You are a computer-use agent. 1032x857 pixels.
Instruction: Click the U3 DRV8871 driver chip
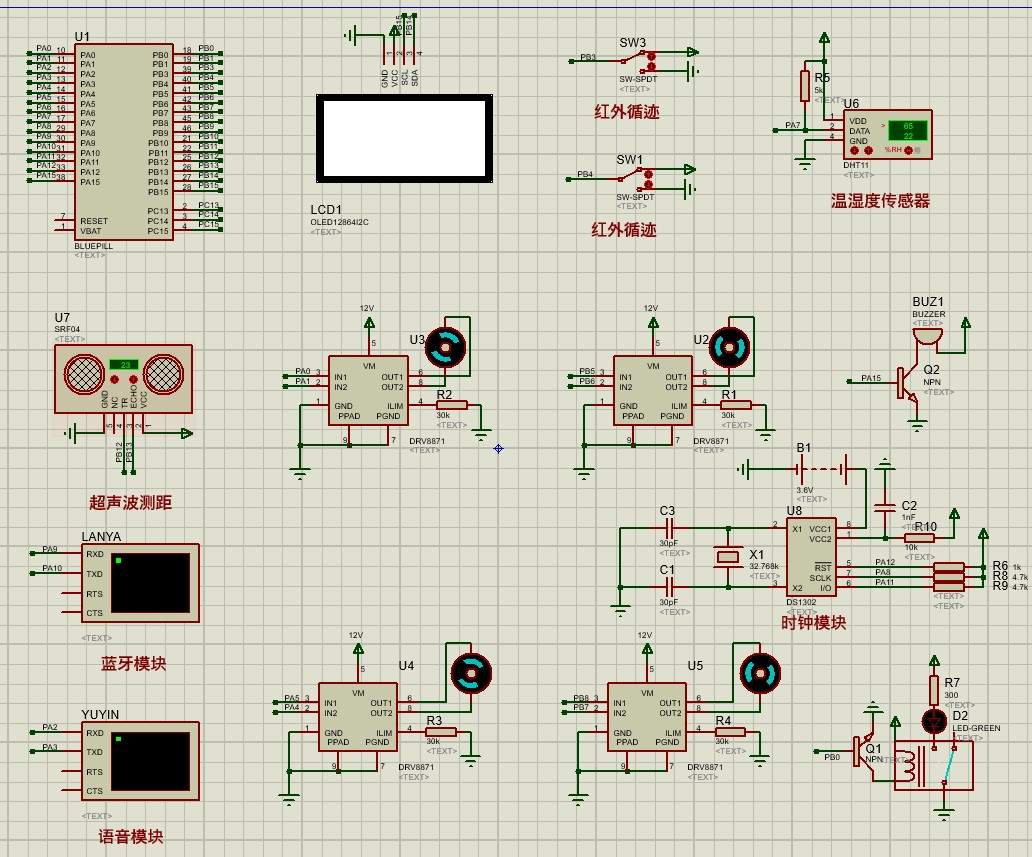coord(368,390)
